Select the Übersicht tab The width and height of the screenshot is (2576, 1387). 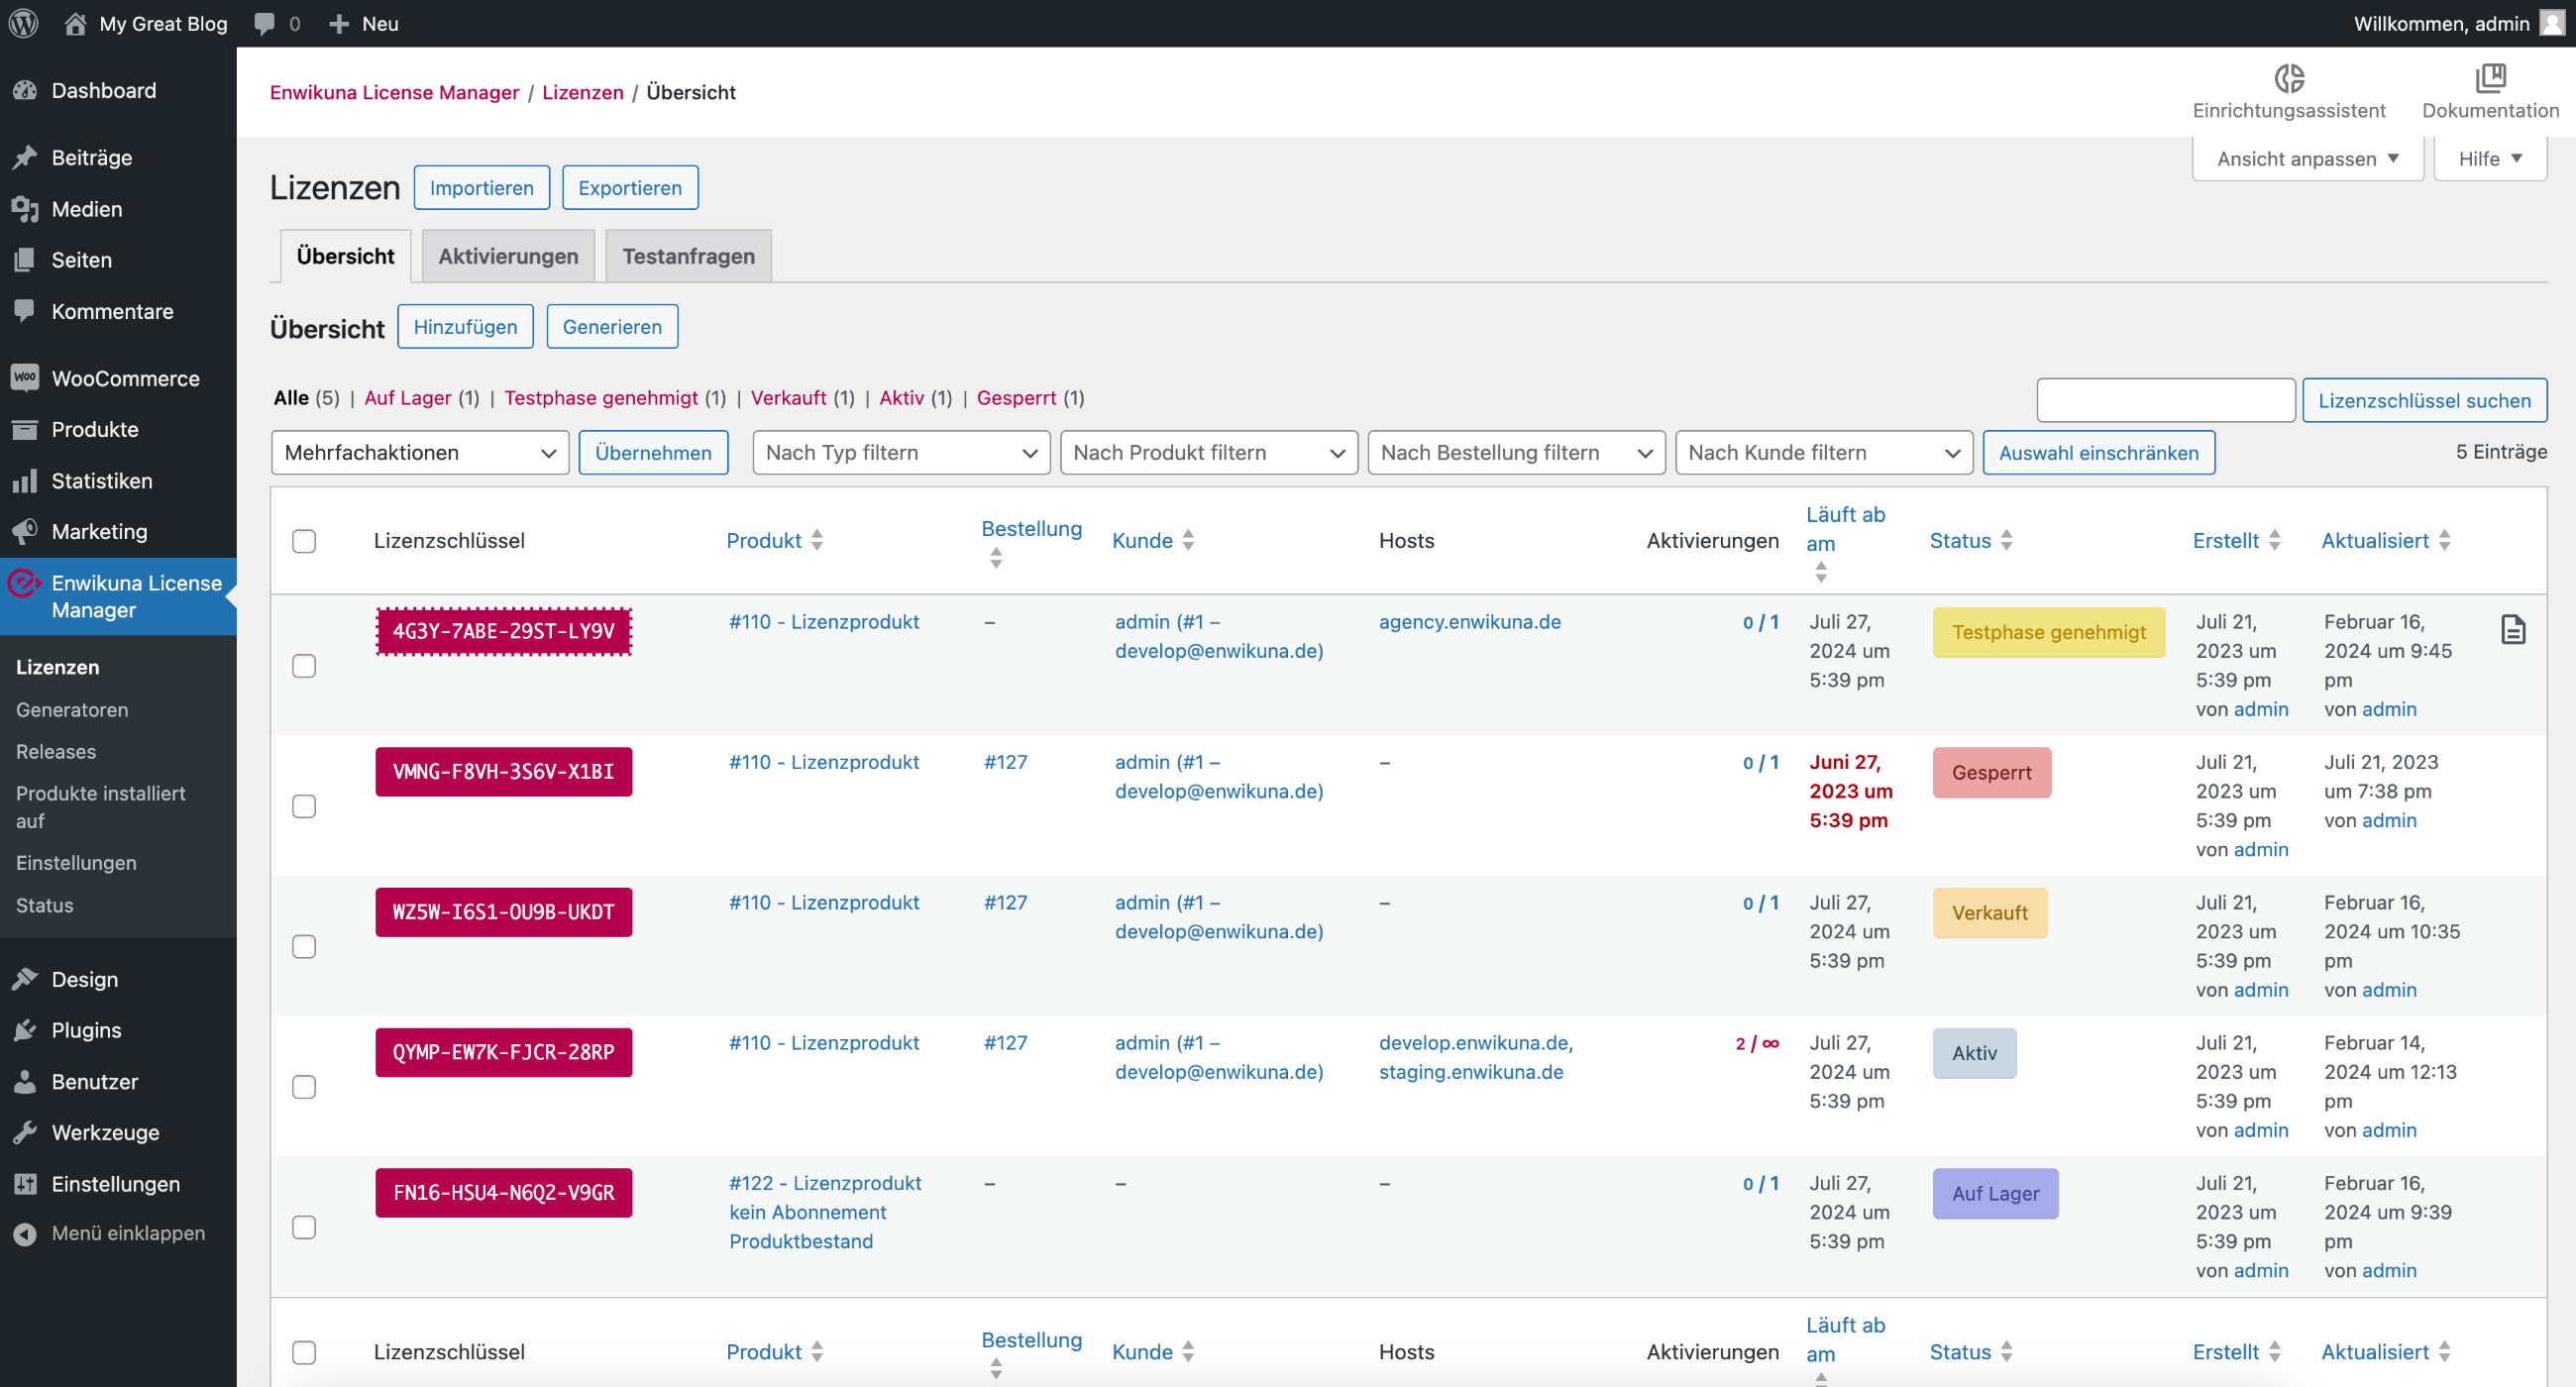click(x=345, y=256)
